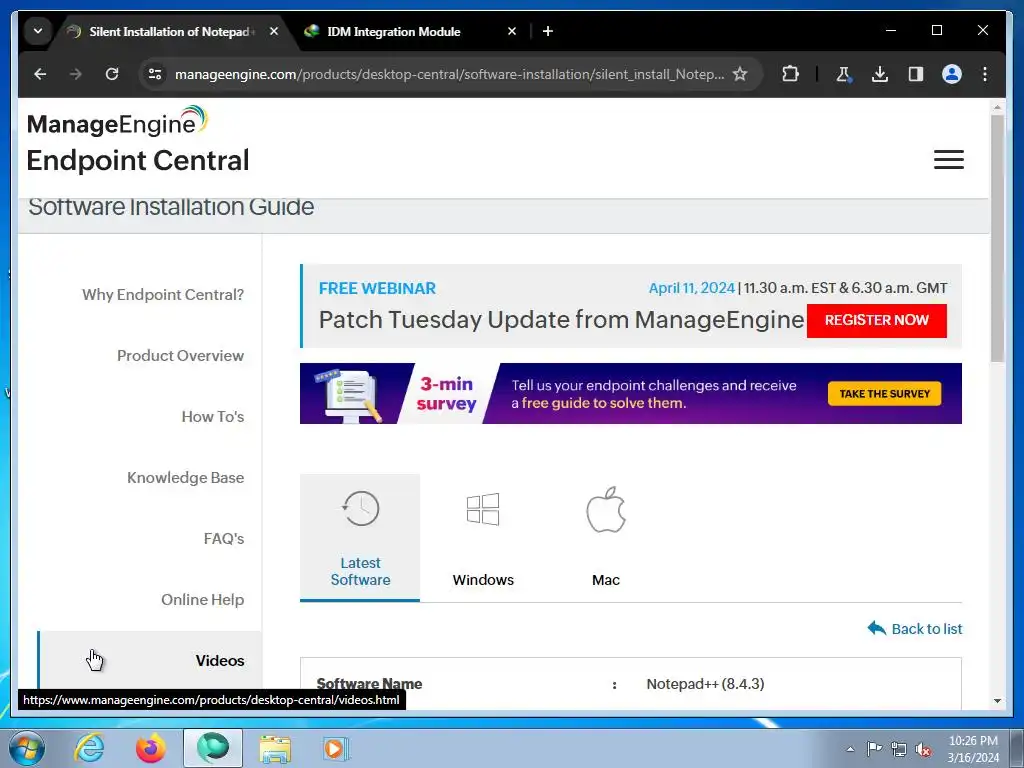The height and width of the screenshot is (768, 1024).
Task: Launch Firefox from the taskbar
Action: (151, 748)
